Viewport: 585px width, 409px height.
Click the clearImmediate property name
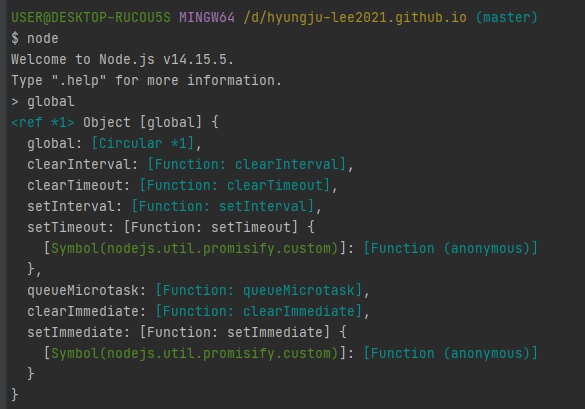(82, 311)
